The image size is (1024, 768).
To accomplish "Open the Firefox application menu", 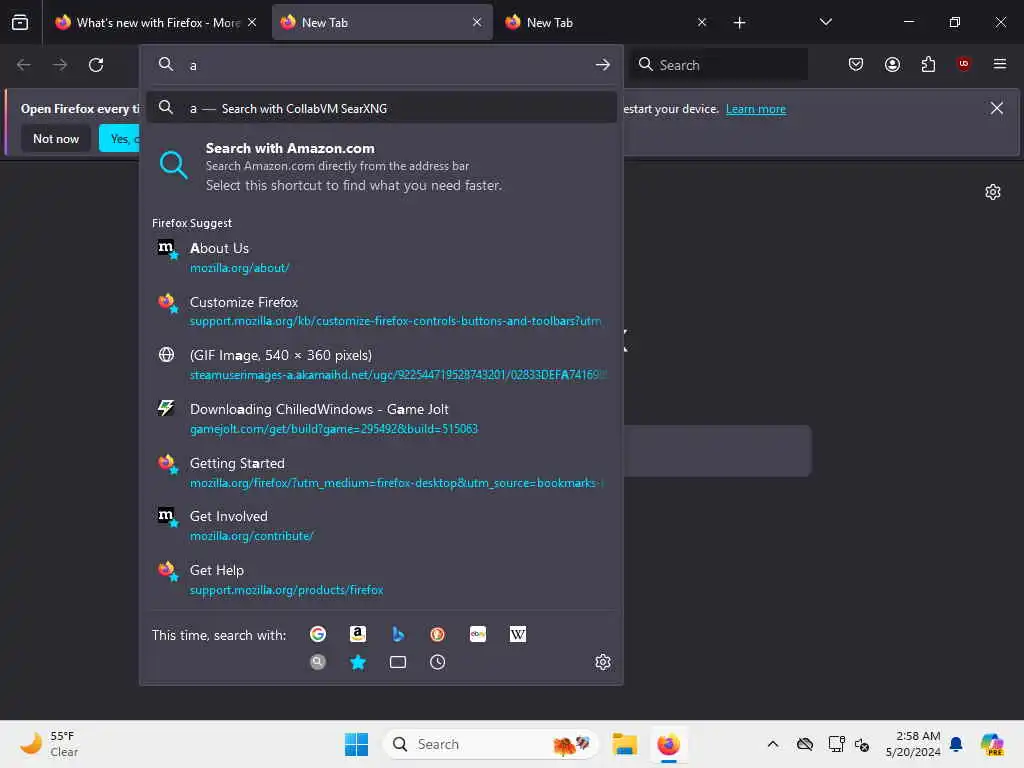I will pyautogui.click(x=999, y=64).
